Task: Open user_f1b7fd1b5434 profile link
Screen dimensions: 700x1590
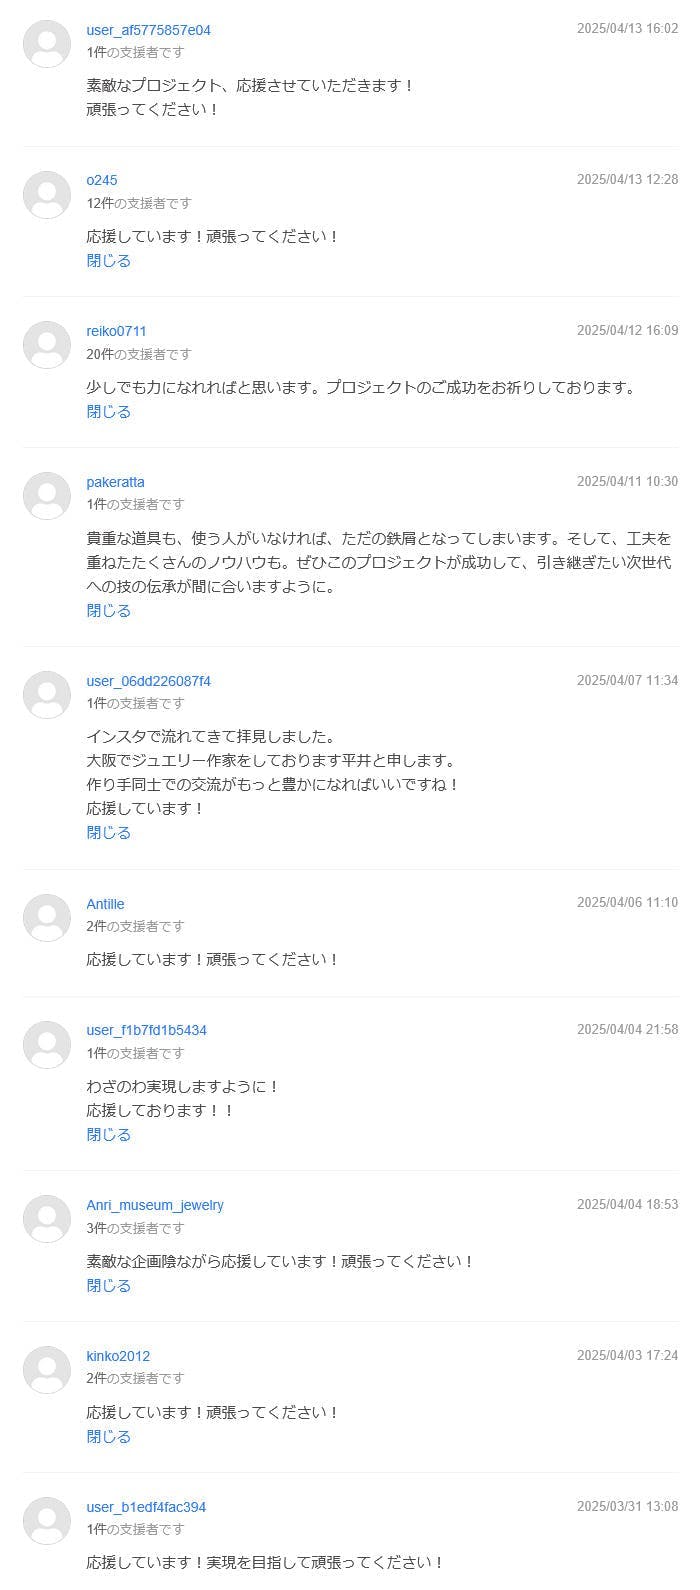Action: click(x=146, y=1030)
